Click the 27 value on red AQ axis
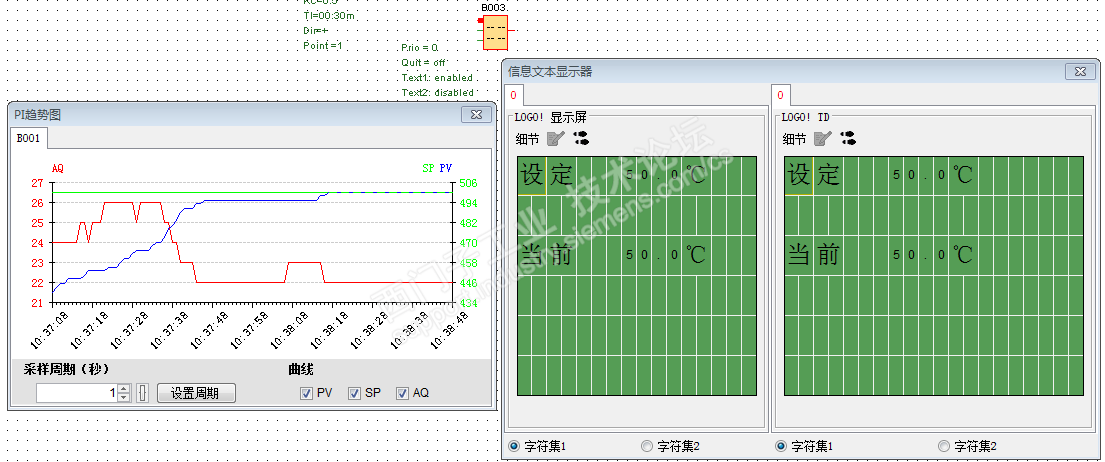 [x=37, y=183]
